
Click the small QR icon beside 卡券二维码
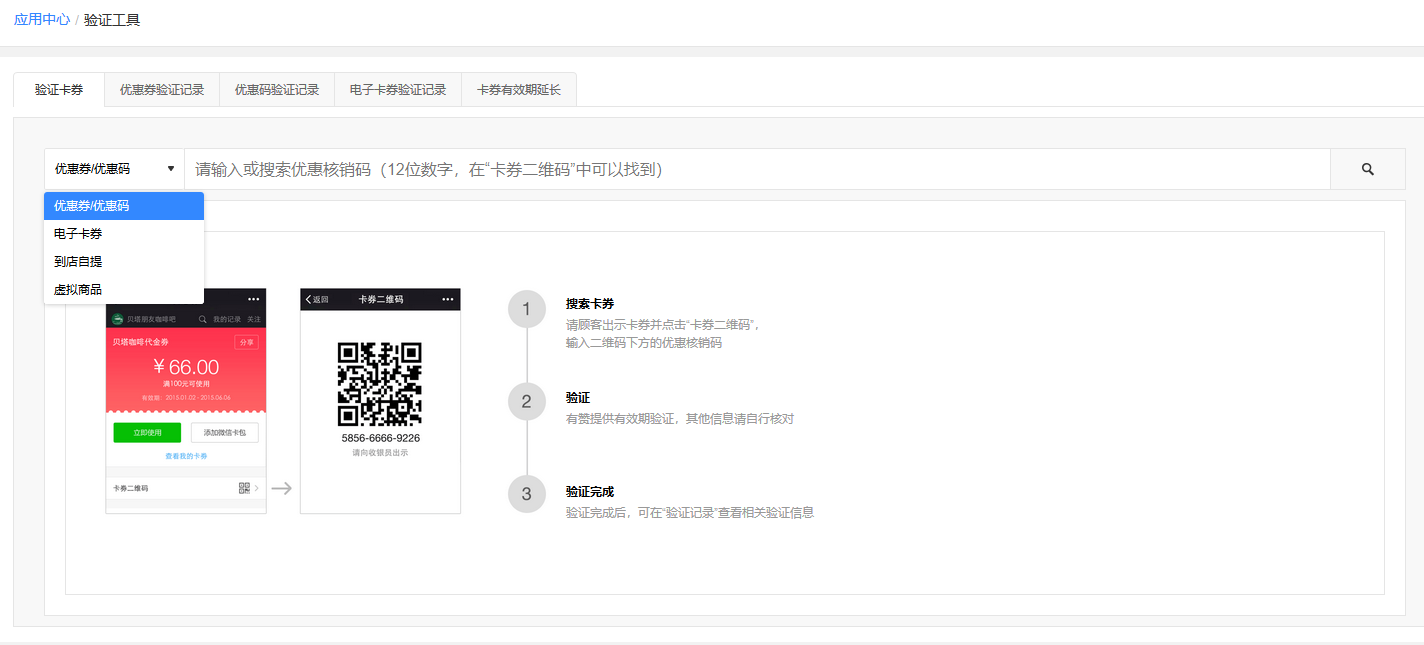pos(244,488)
